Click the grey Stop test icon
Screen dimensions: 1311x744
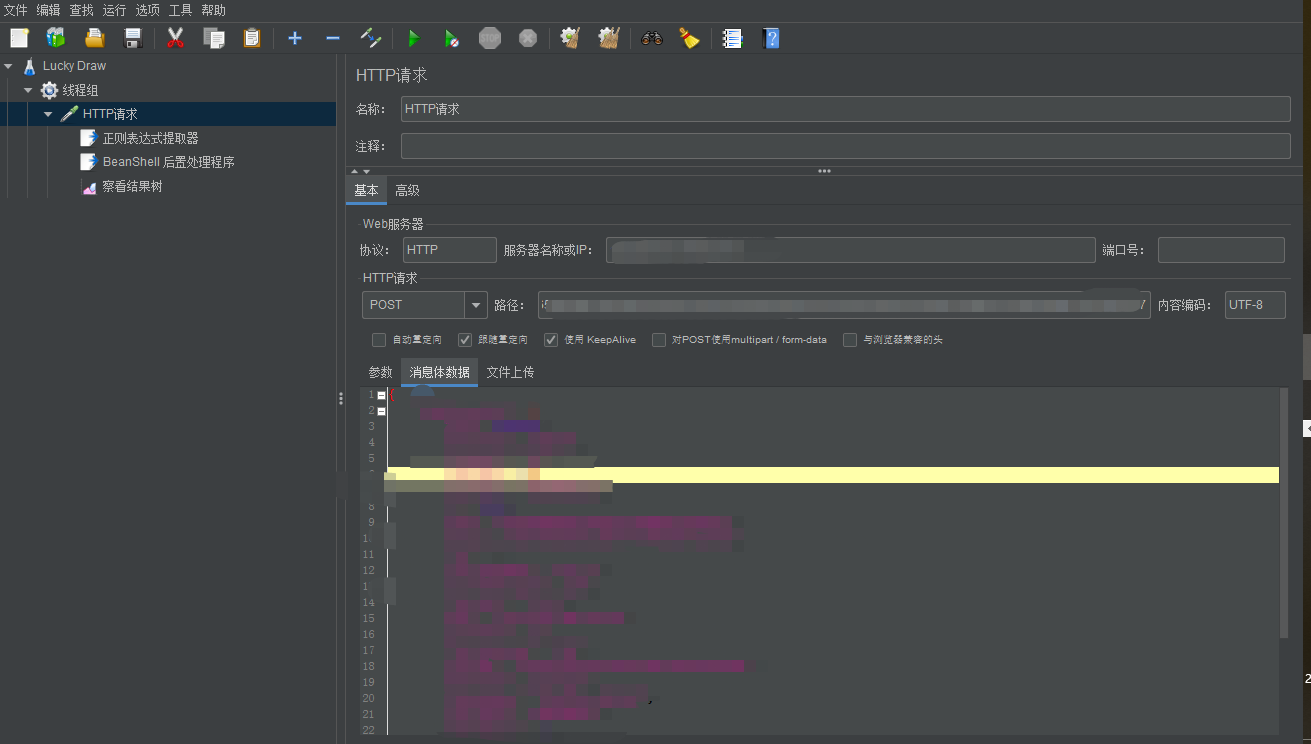coord(489,38)
